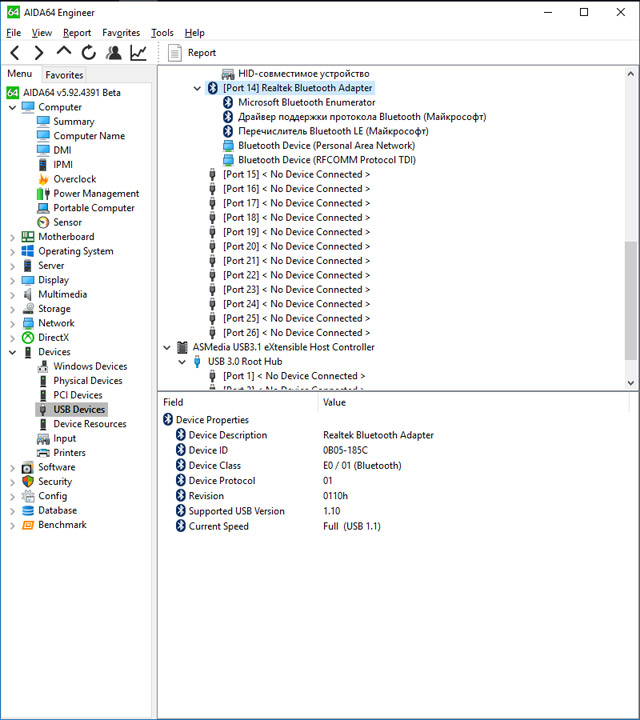Collapse the Computer tree node
This screenshot has height=720, width=640.
pyautogui.click(x=12, y=107)
